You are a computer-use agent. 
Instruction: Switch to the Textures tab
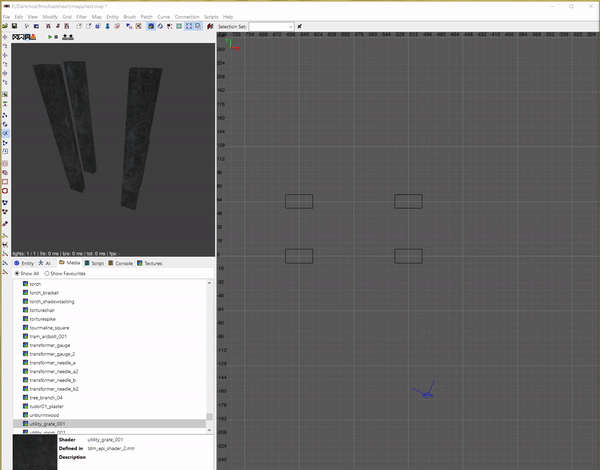150,263
